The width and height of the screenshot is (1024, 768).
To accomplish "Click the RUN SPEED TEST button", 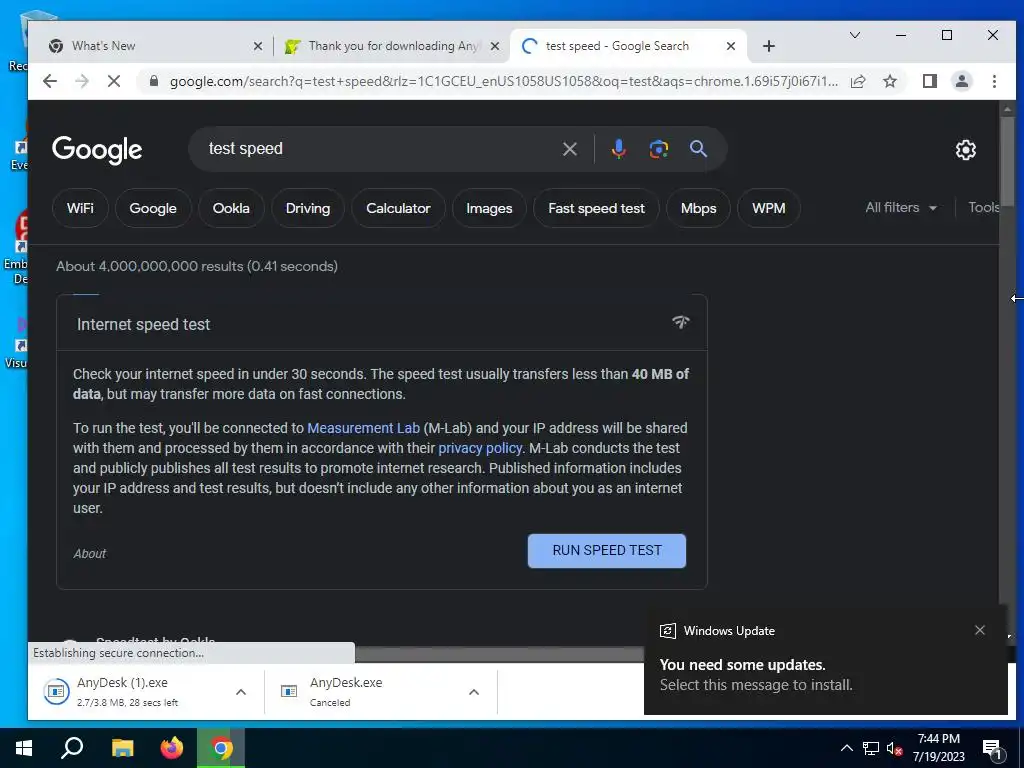I will tap(607, 551).
